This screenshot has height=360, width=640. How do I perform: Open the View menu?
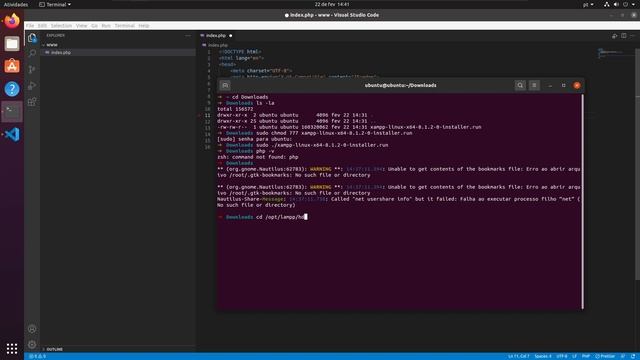pos(82,26)
